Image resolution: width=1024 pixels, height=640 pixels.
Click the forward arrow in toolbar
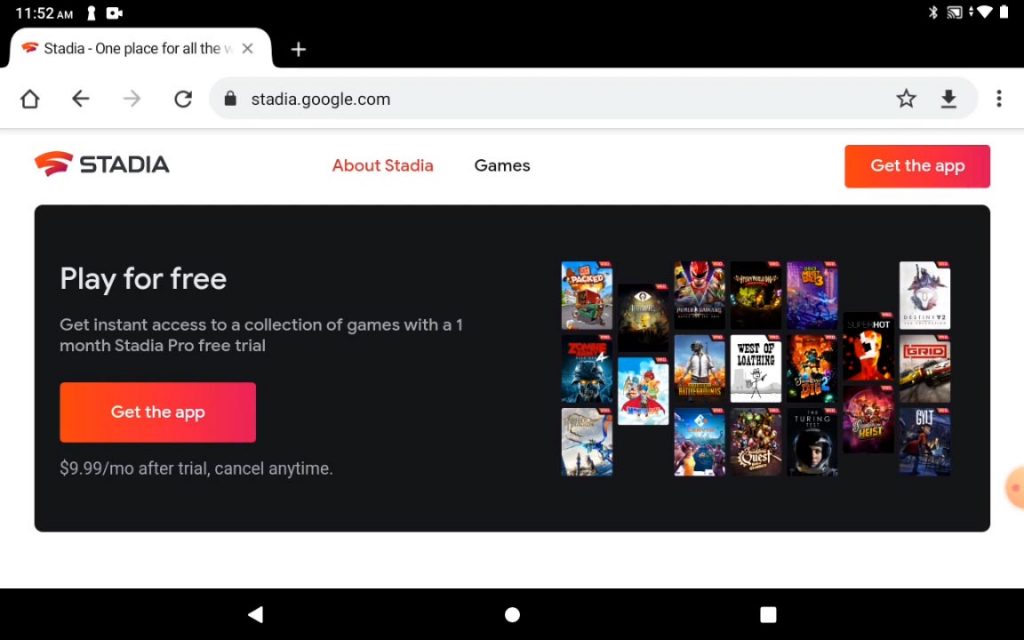pyautogui.click(x=132, y=99)
